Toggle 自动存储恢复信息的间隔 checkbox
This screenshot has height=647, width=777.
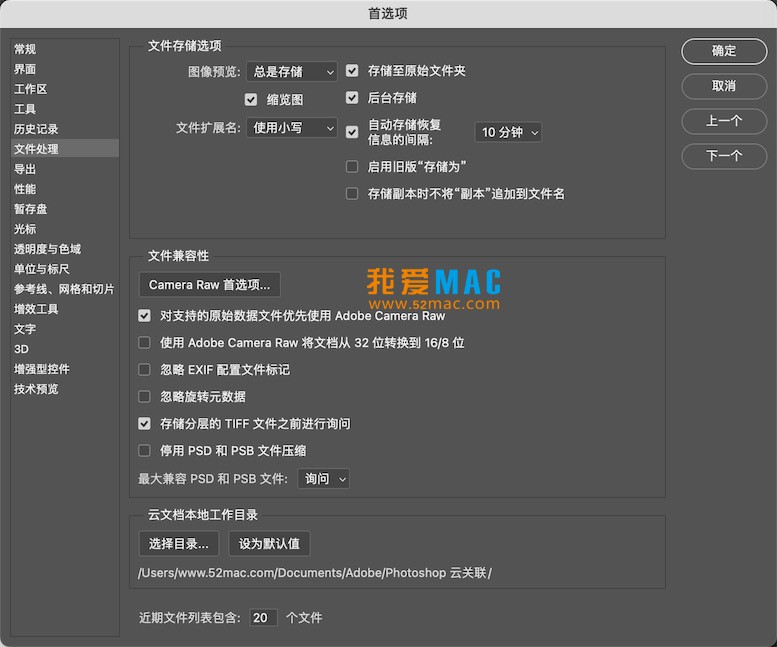point(352,132)
